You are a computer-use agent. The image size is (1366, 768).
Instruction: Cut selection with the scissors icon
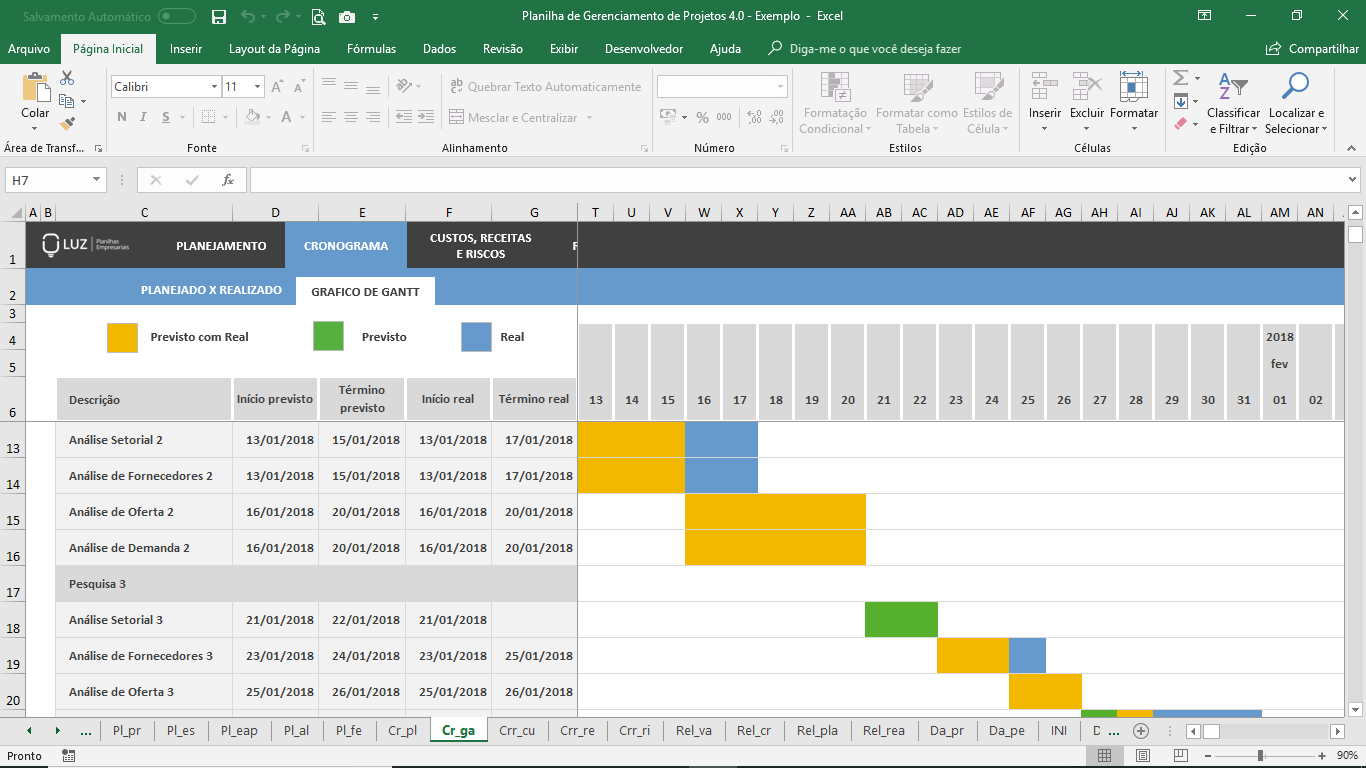(67, 78)
